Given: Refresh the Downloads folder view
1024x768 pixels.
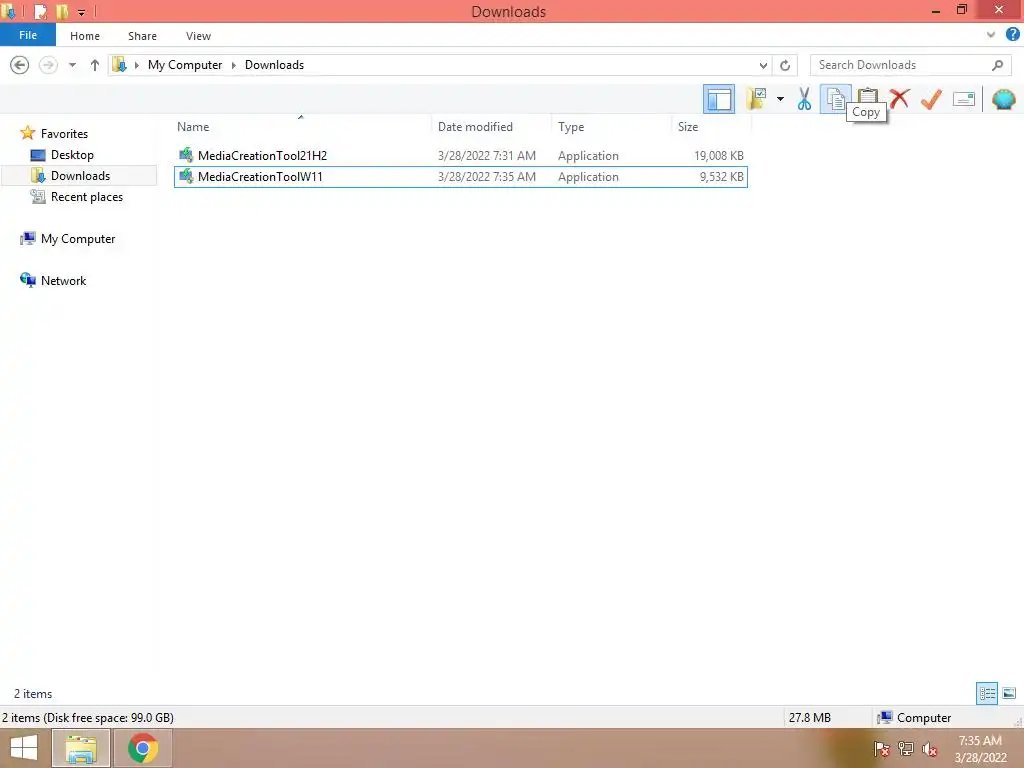Looking at the screenshot, I should tap(785, 65).
